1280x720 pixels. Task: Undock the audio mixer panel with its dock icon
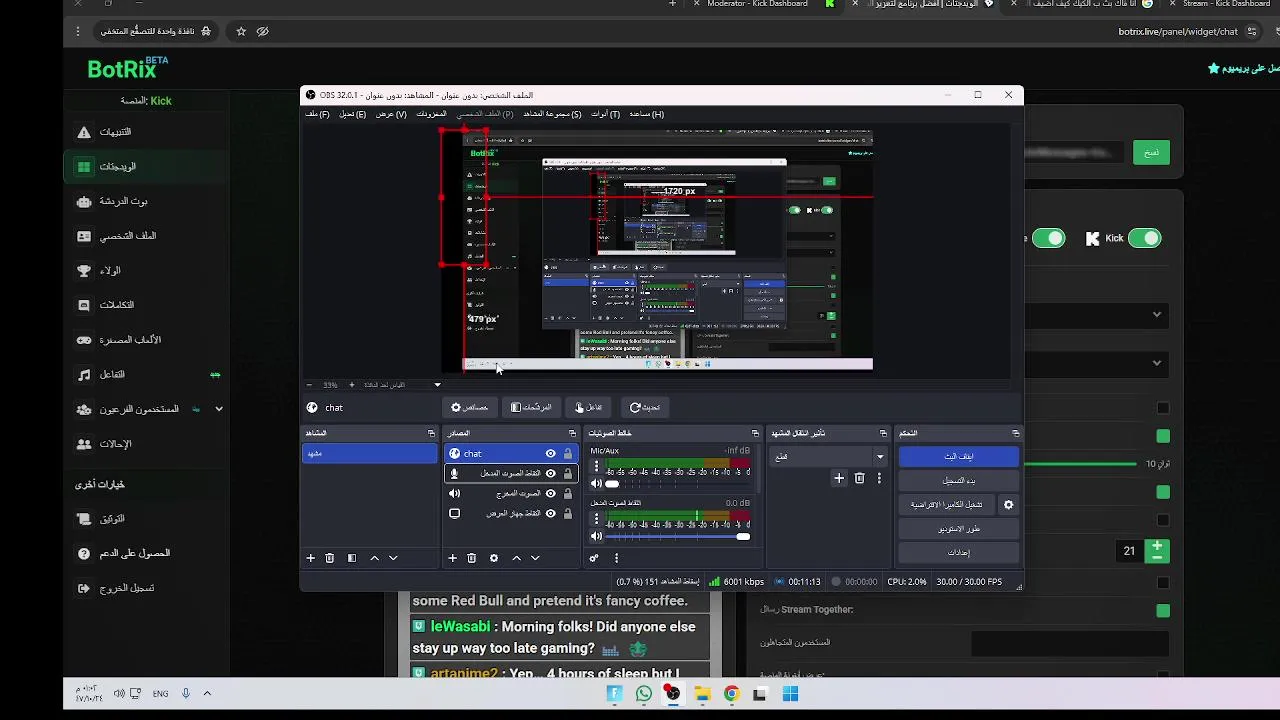point(757,433)
